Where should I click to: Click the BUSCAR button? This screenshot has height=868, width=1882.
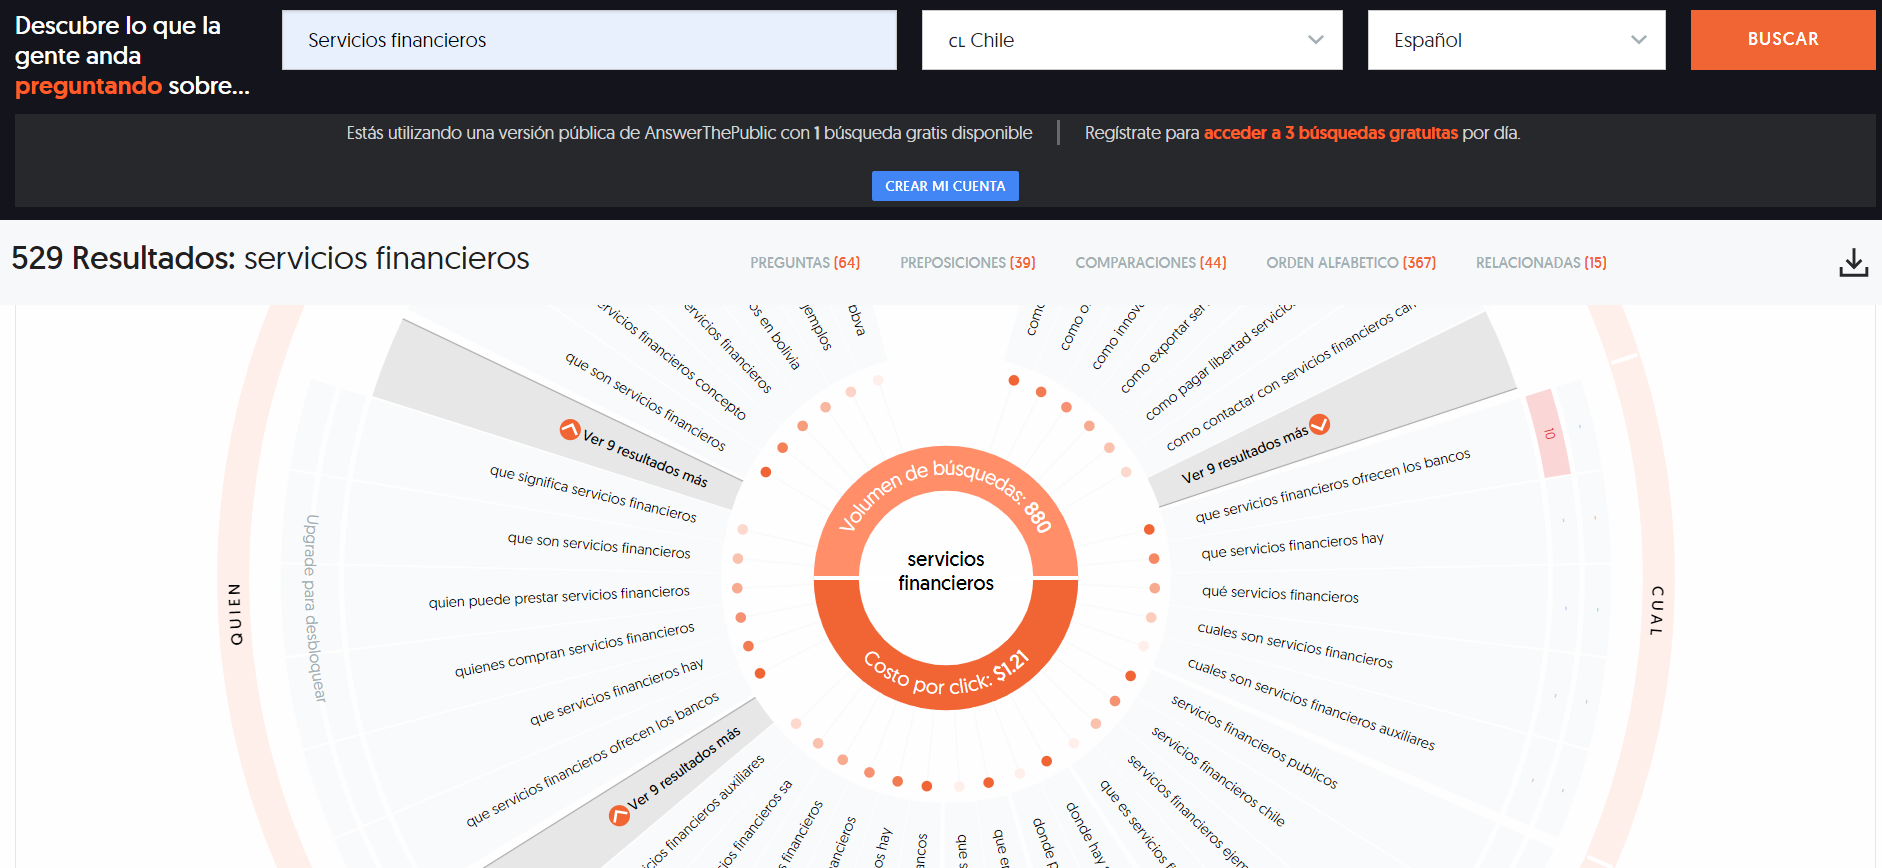tap(1783, 40)
